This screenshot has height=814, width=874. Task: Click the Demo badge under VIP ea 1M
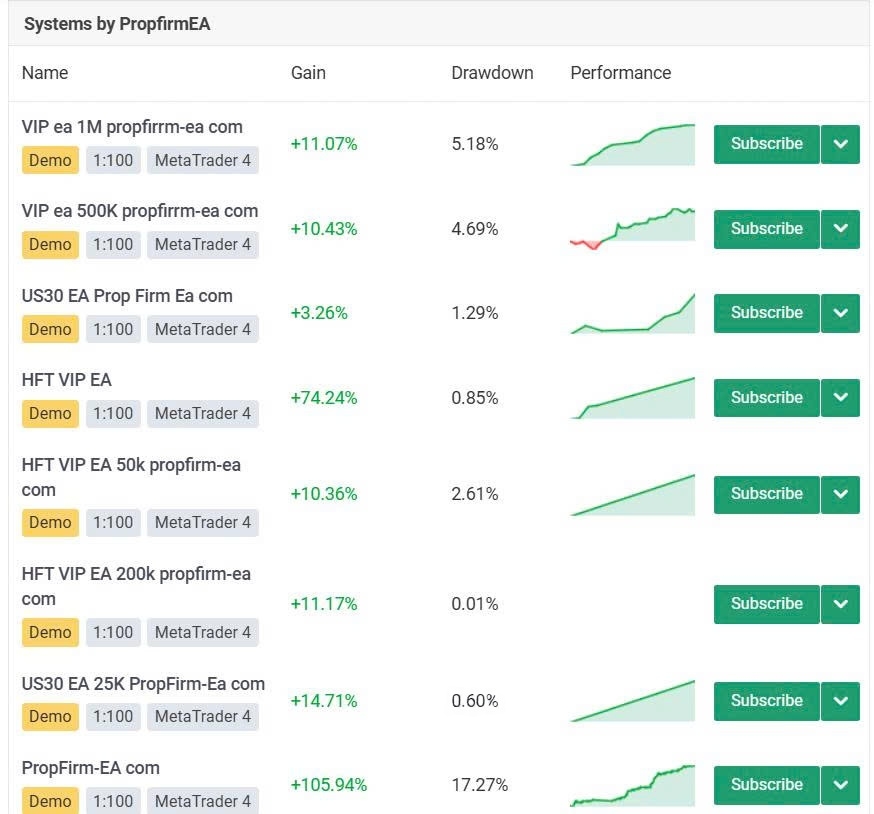coord(50,160)
